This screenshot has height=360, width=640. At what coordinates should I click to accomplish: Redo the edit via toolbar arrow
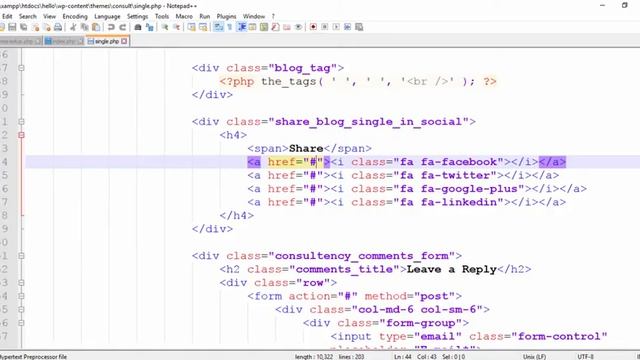pos(122,27)
